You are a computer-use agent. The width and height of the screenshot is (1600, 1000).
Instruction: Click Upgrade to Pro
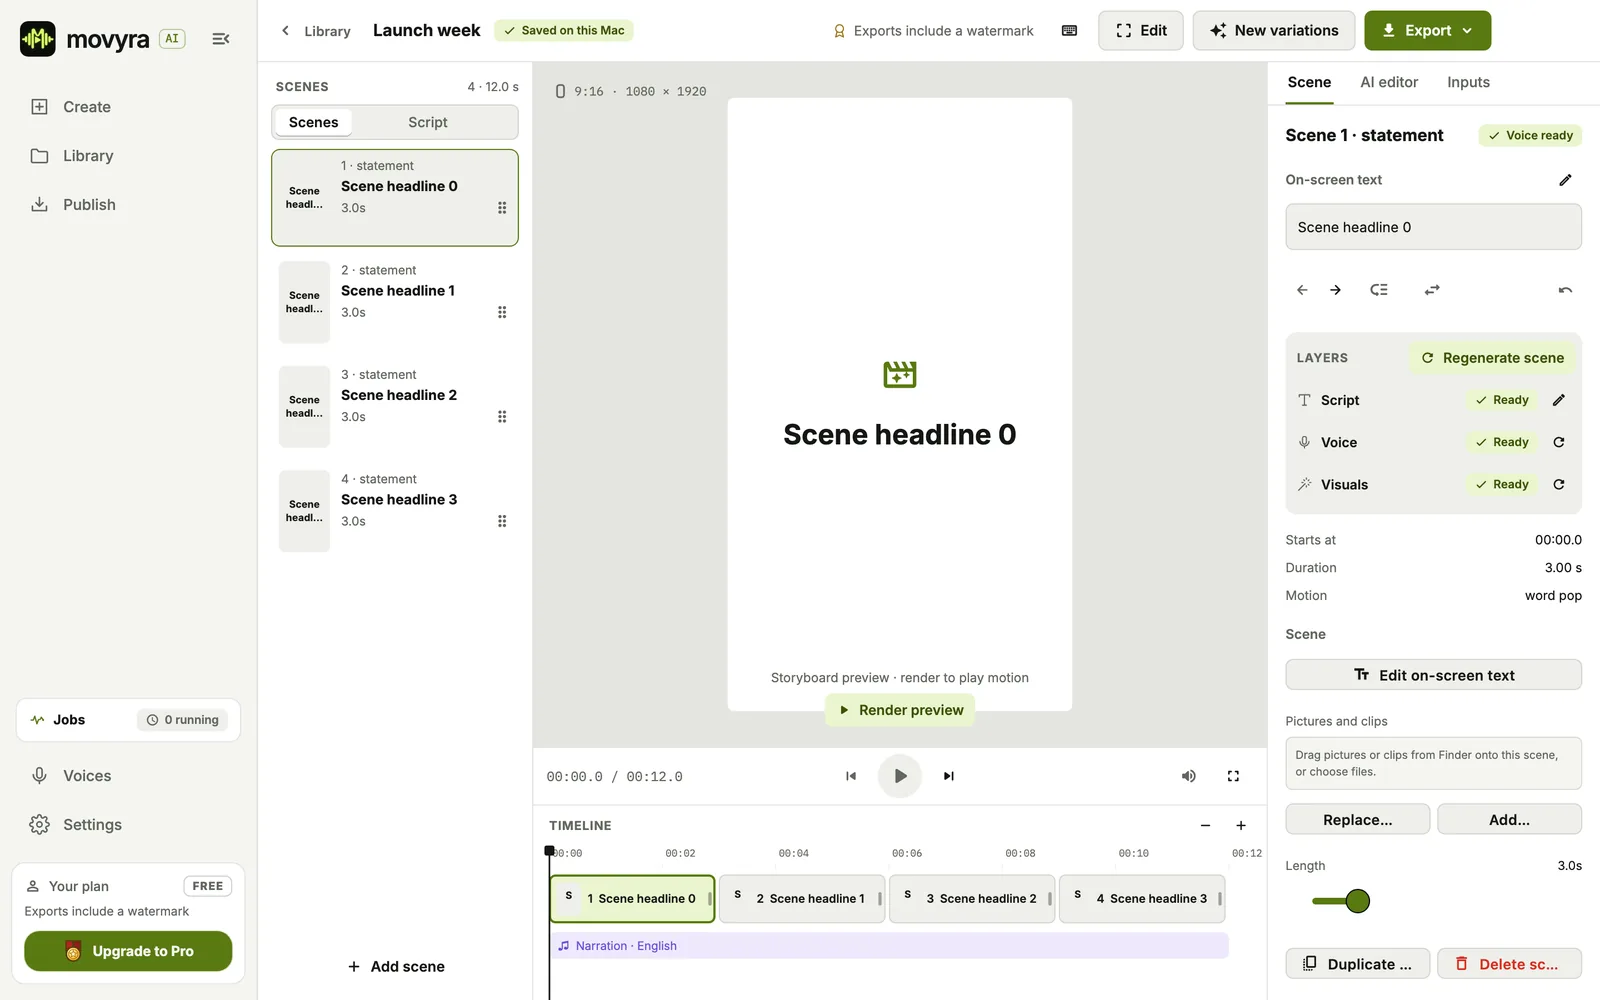click(128, 951)
